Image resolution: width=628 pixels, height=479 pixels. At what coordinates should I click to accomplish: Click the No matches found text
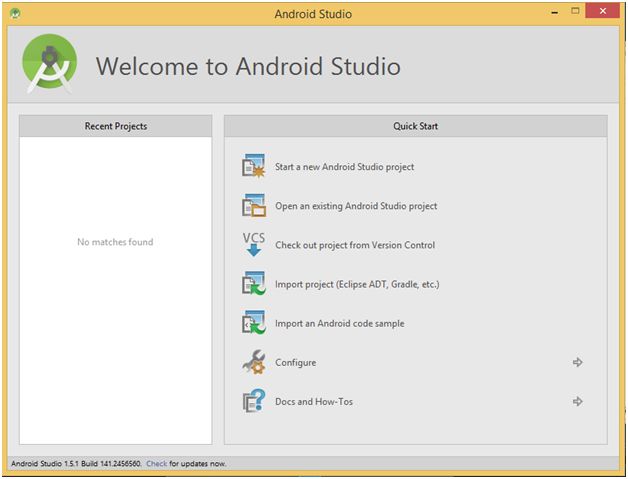coord(115,242)
